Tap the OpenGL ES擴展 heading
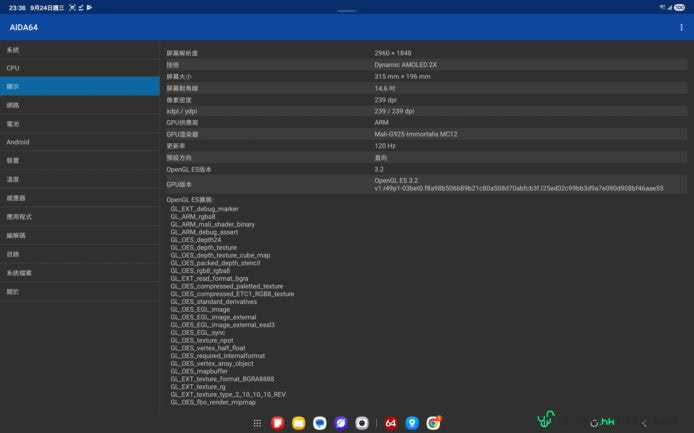694x433 pixels. pyautogui.click(x=190, y=200)
